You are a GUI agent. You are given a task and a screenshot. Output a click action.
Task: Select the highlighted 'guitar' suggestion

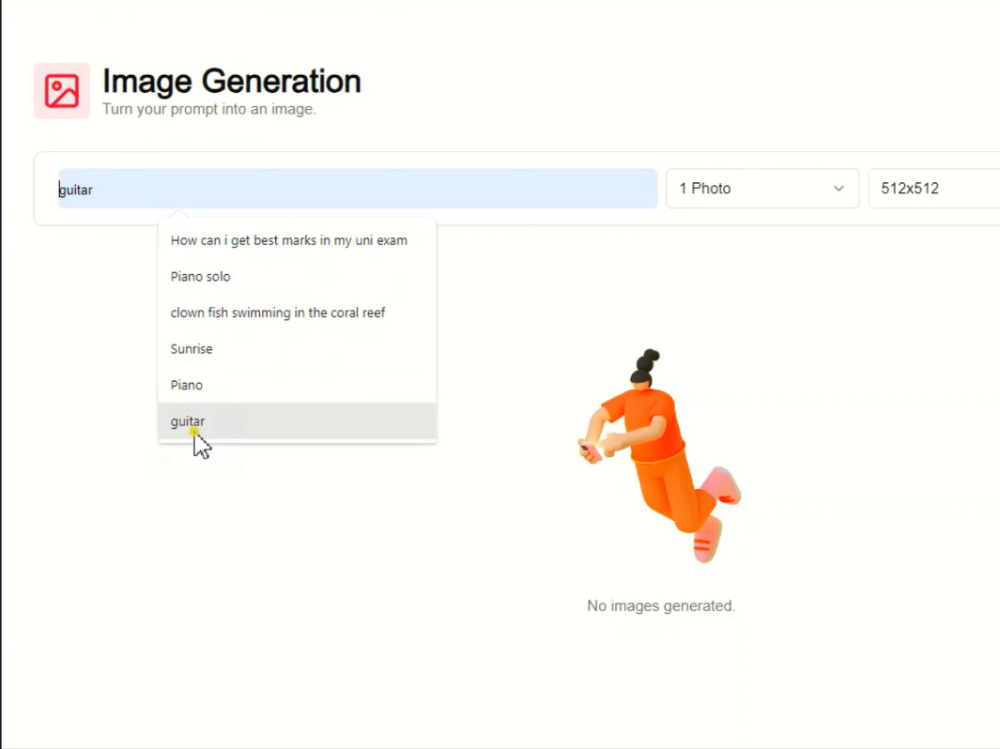(x=297, y=421)
